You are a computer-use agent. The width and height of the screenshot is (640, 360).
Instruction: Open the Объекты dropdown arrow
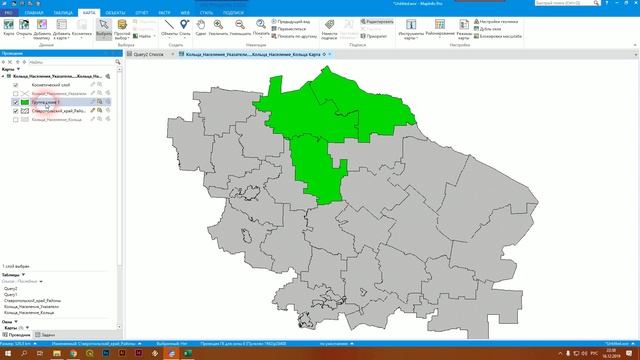click(x=169, y=38)
